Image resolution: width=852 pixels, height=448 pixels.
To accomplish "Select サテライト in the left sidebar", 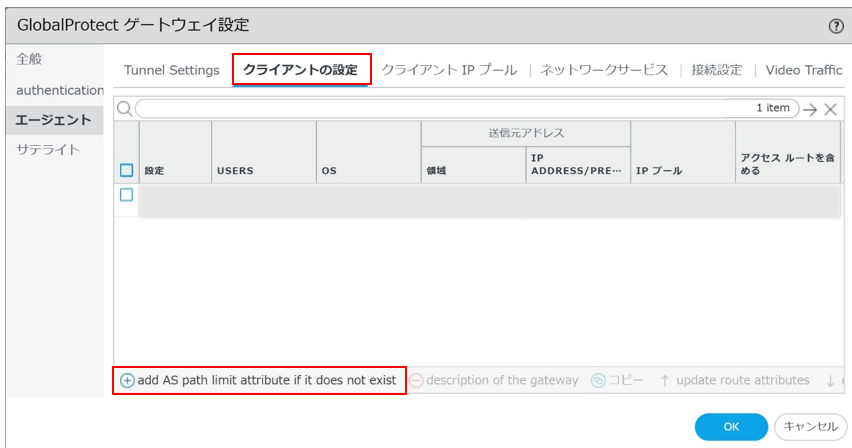I will [x=48, y=150].
